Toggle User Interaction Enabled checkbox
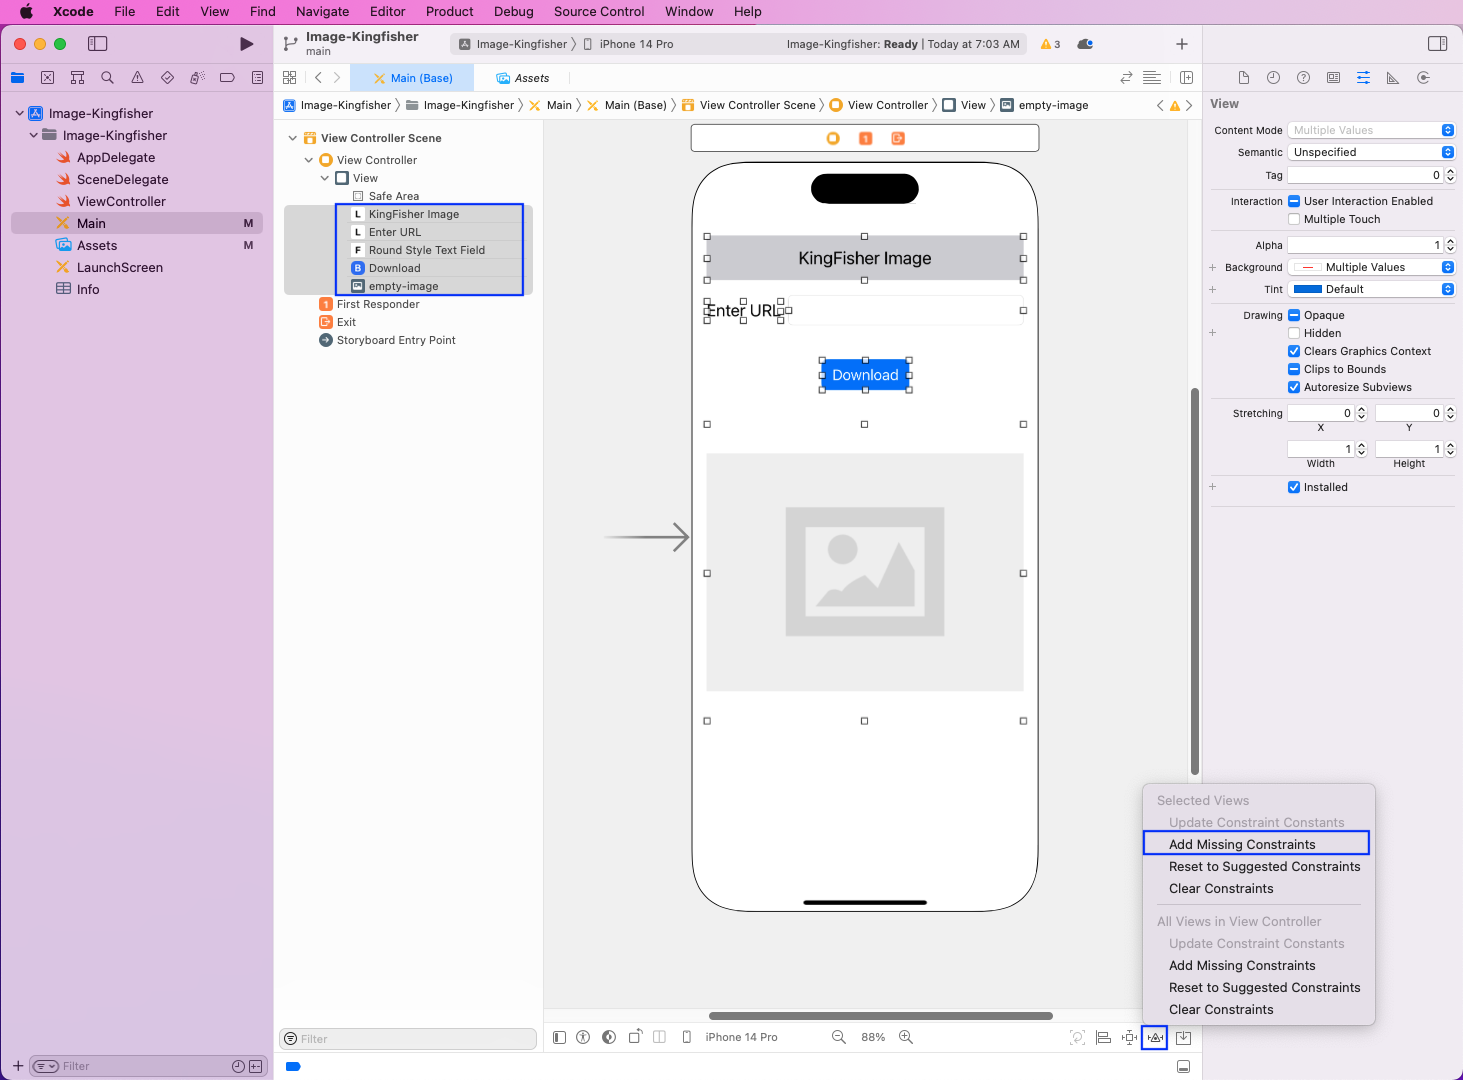The width and height of the screenshot is (1463, 1080). [x=1294, y=201]
